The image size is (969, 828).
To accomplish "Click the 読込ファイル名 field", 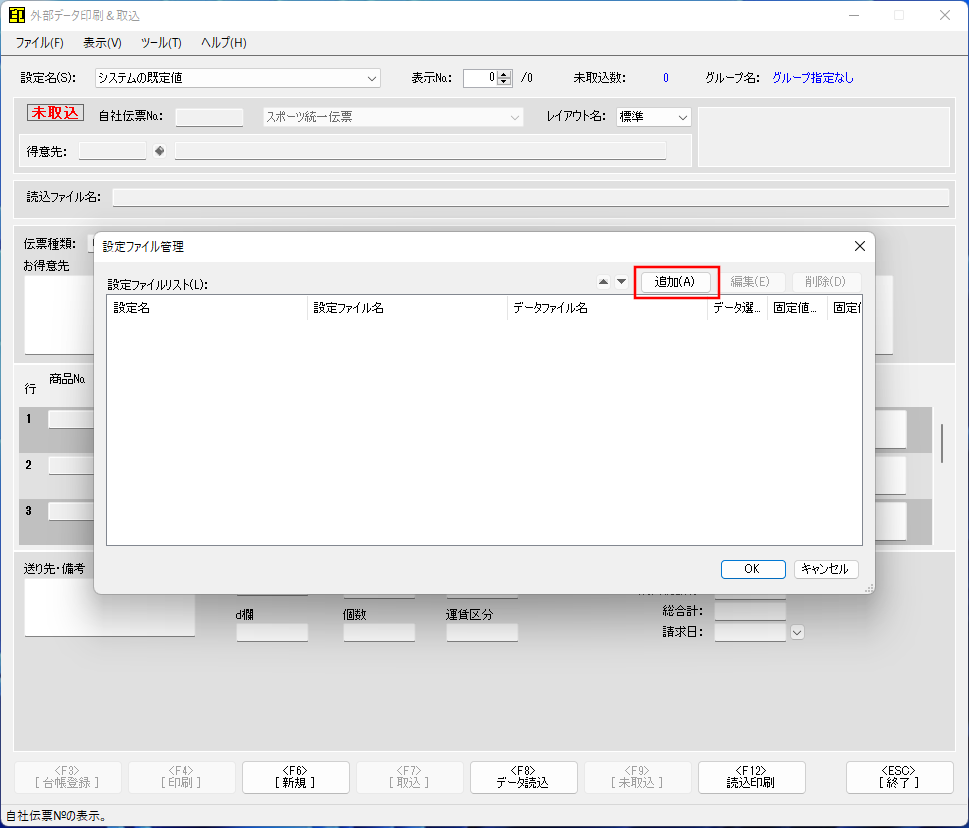I will click(x=530, y=197).
